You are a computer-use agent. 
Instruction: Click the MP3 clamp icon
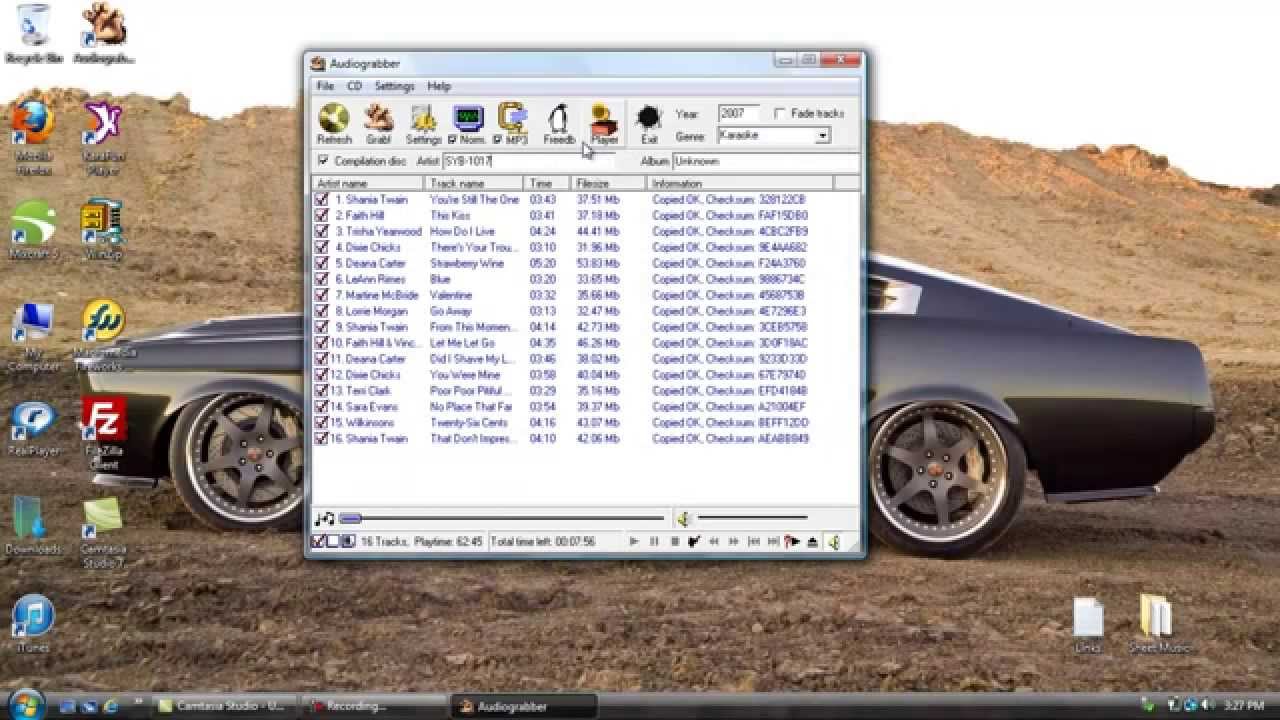[513, 118]
